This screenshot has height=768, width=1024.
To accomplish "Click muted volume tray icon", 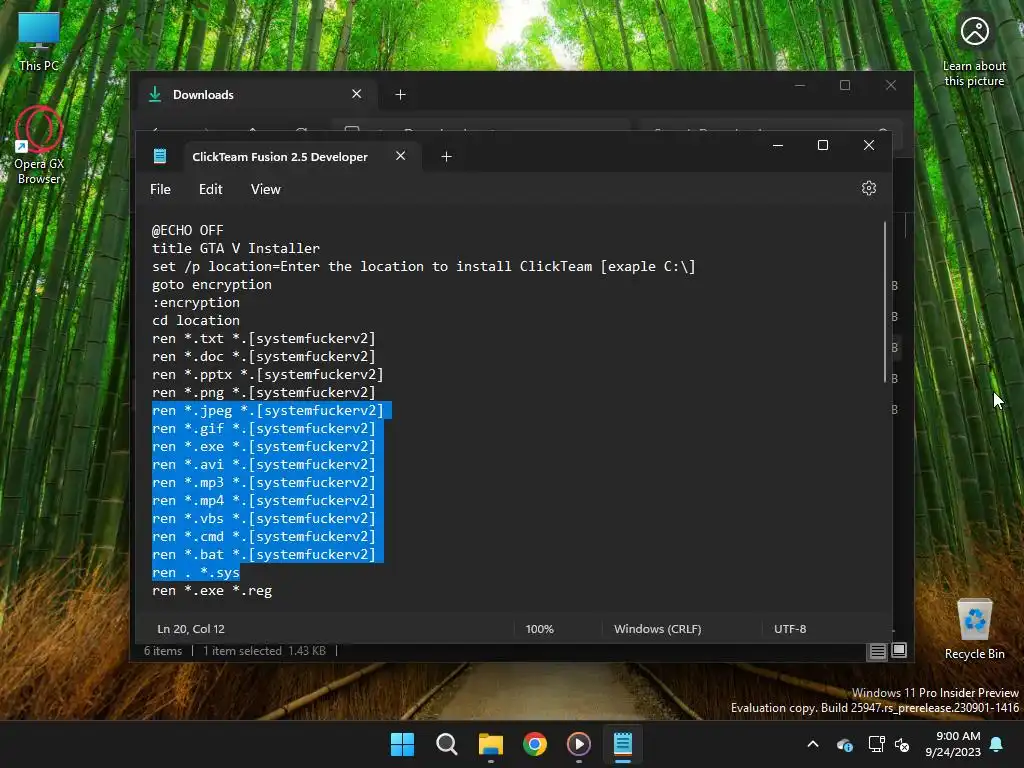I will click(902, 744).
